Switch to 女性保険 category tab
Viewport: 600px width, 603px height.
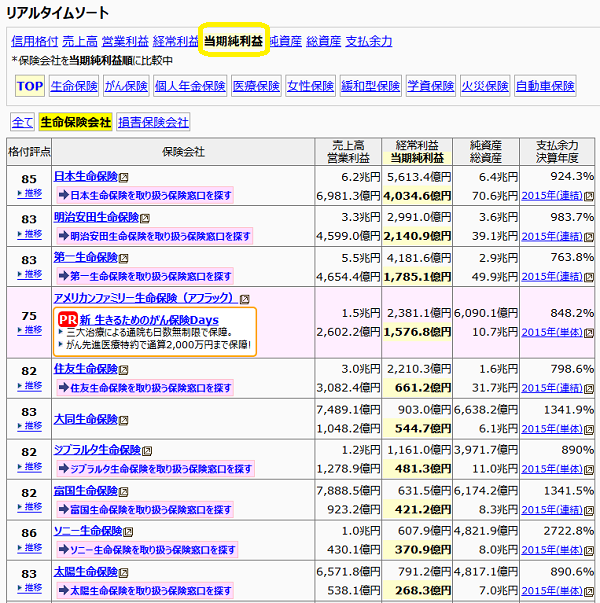[x=310, y=86]
